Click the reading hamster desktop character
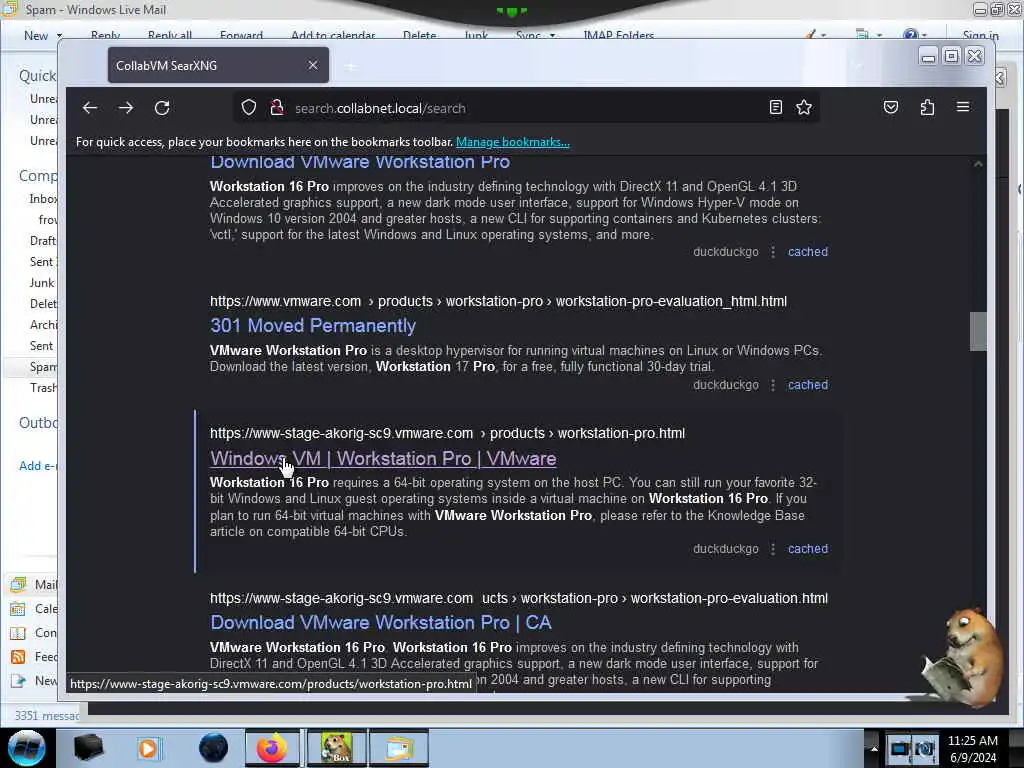Screen dimensions: 1024x768 (x=963, y=658)
